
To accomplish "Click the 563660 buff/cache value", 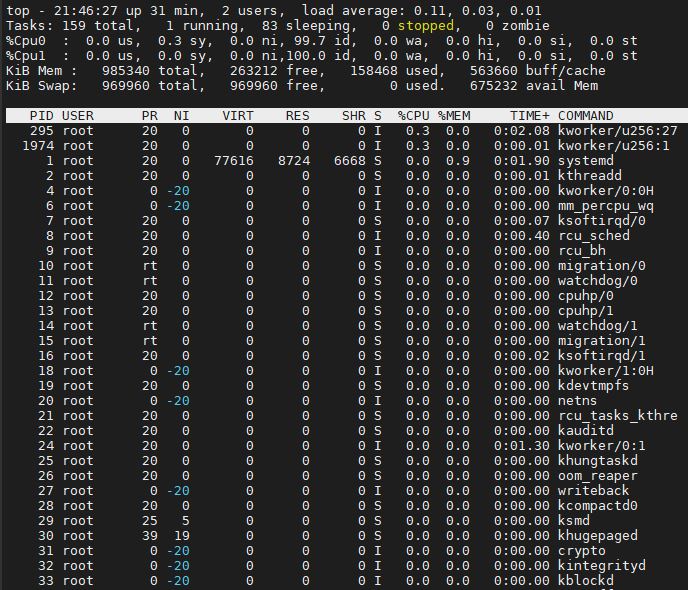I will pyautogui.click(x=494, y=71).
